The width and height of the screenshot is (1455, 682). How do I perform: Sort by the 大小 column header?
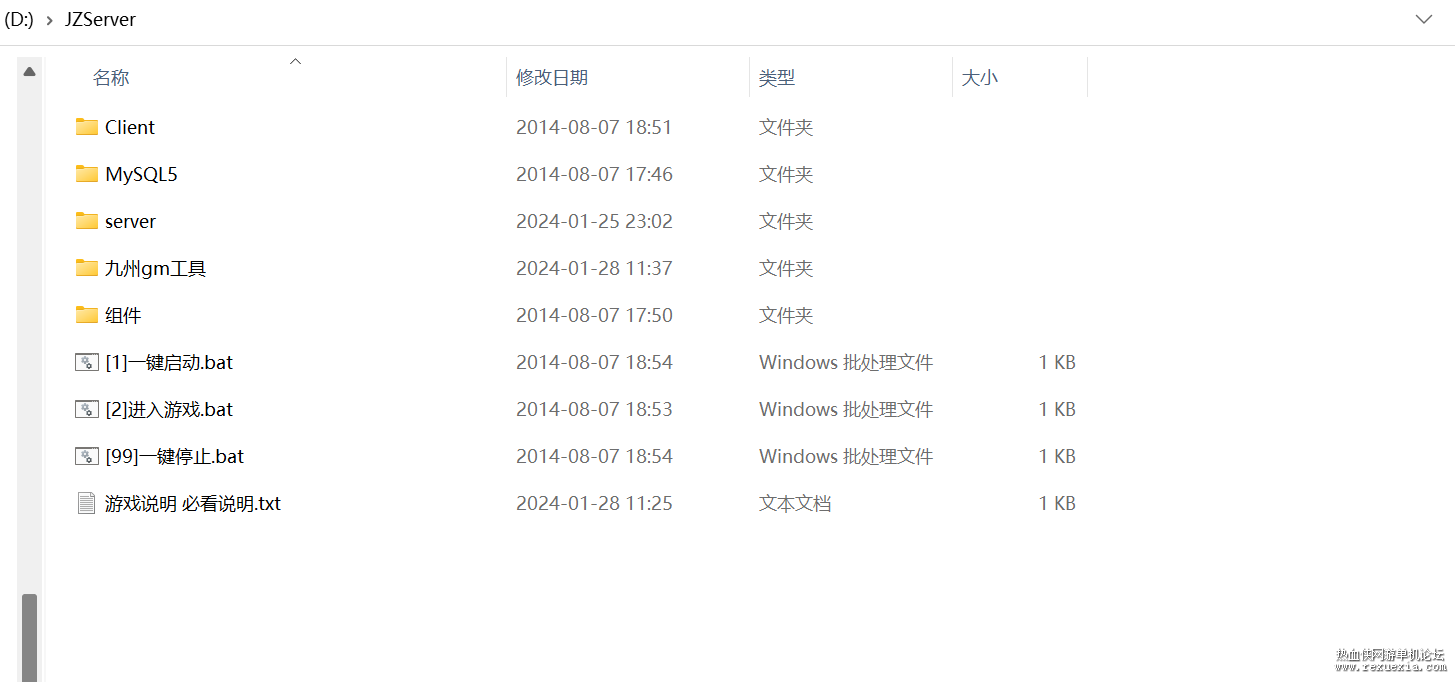[x=980, y=78]
